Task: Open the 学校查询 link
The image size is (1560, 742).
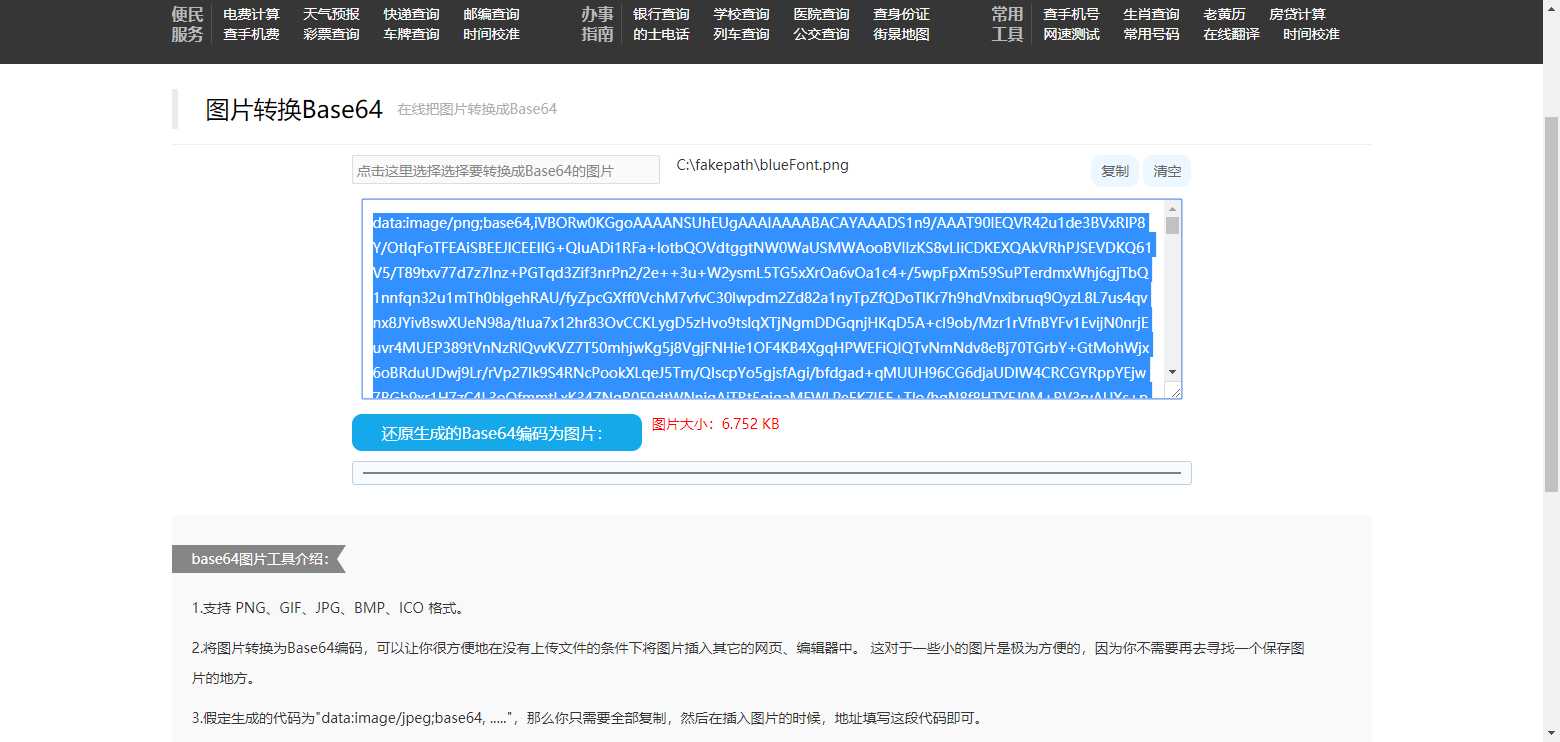Action: 741,14
